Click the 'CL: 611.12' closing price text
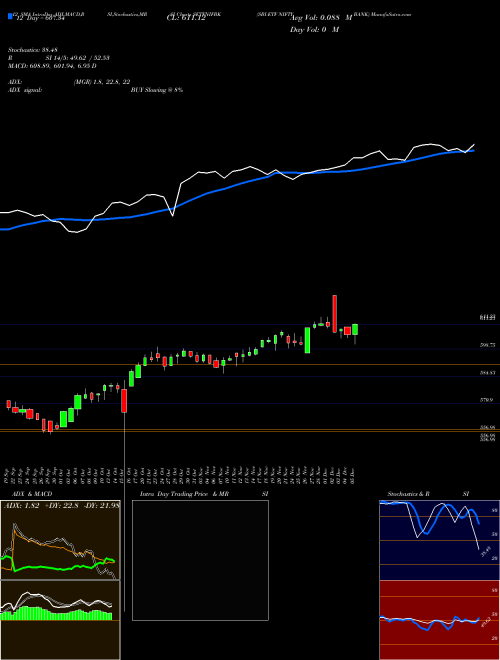This screenshot has height=660, width=500. click(x=186, y=18)
